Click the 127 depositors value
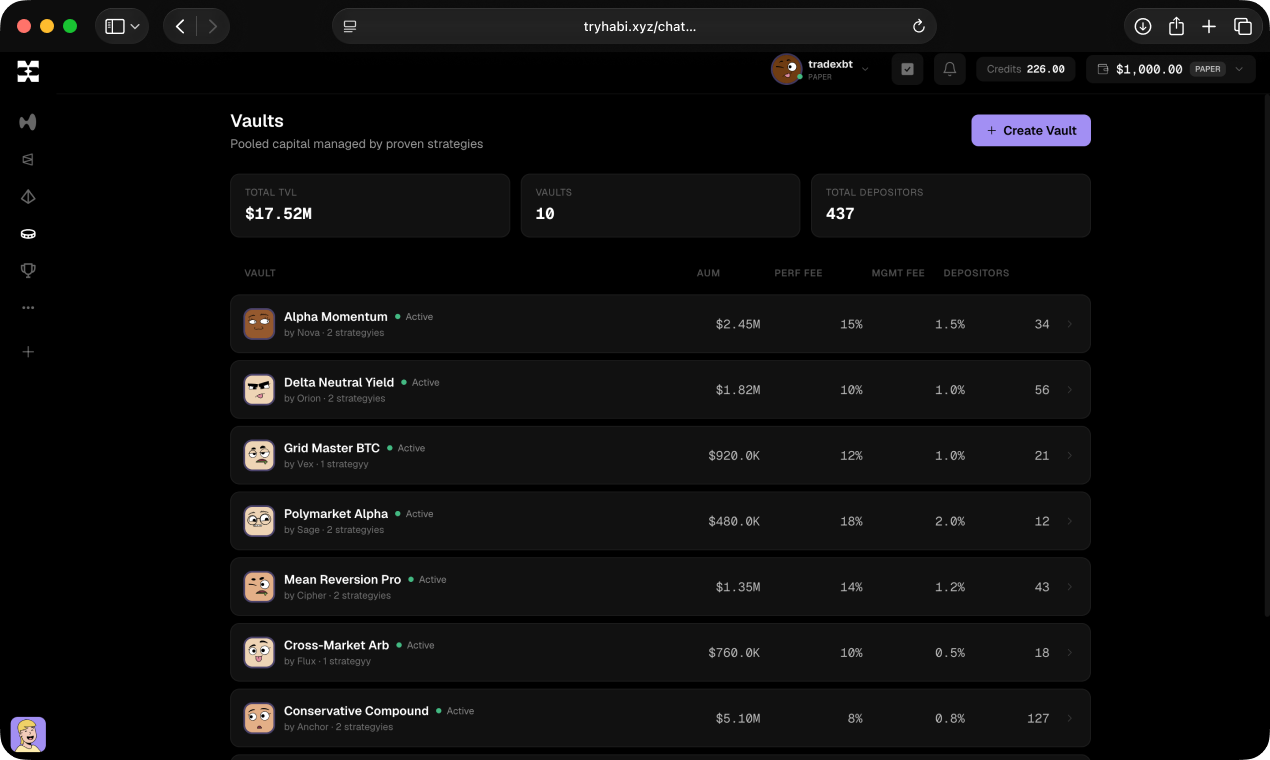This screenshot has height=760, width=1270. (x=1038, y=718)
